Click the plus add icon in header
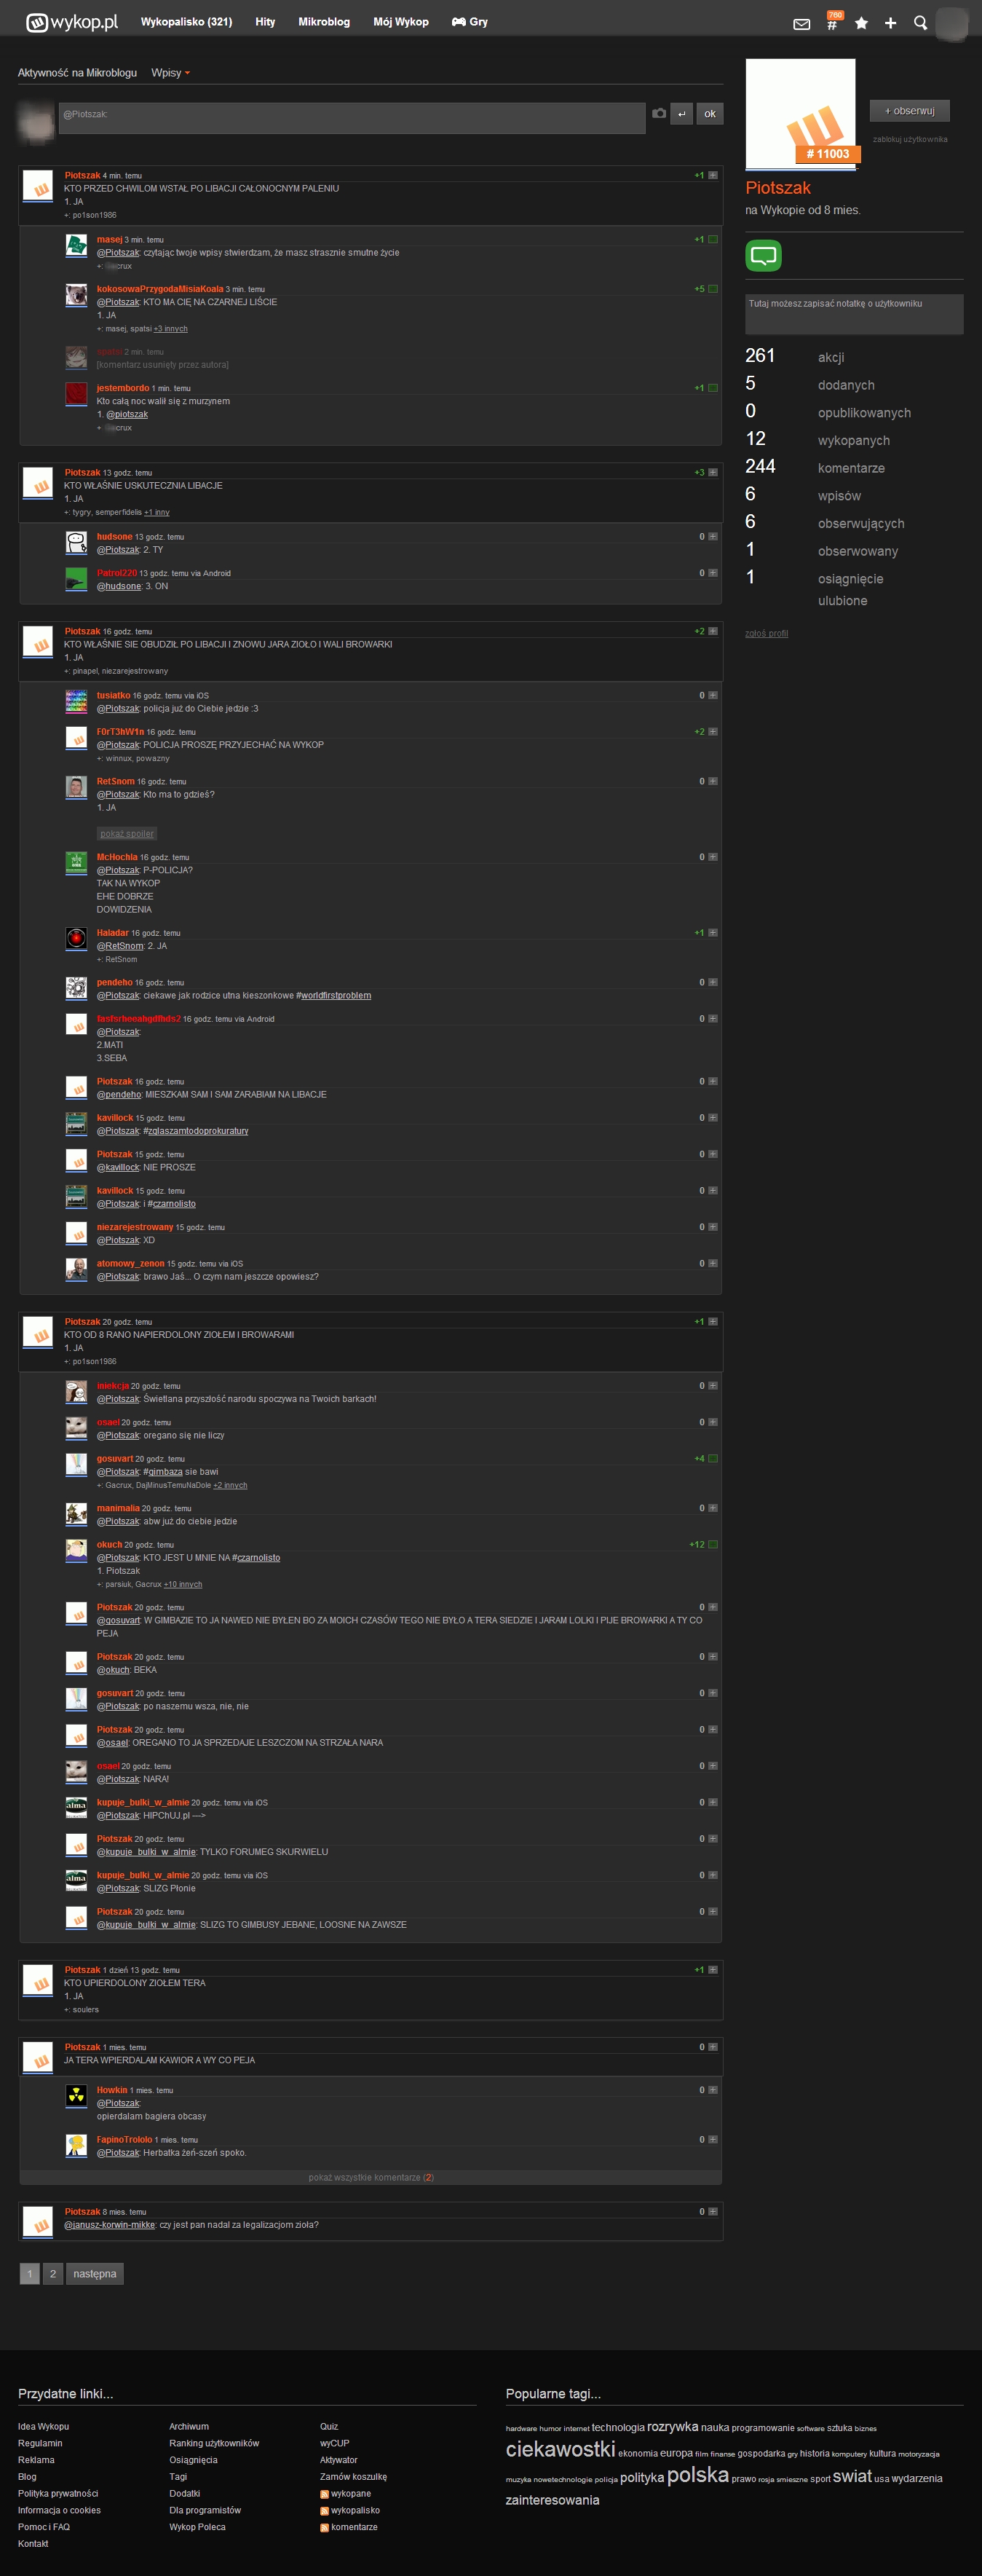982x2576 pixels. click(890, 23)
